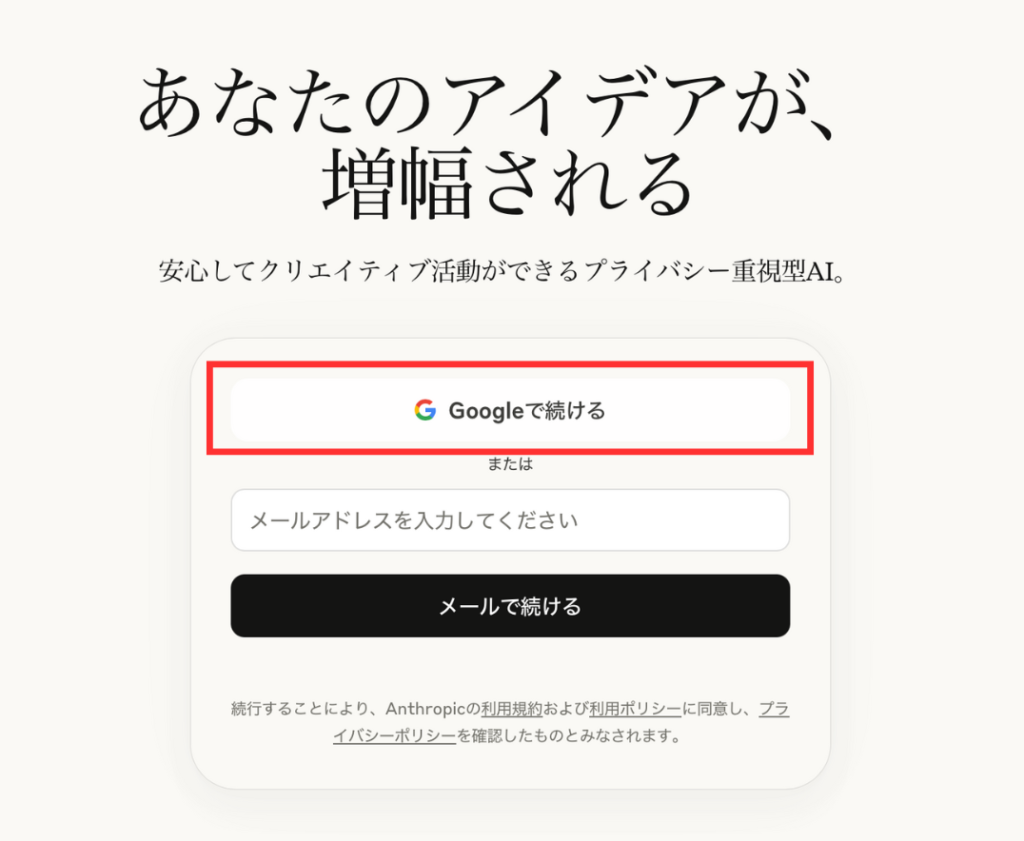Open the 利用規約 terms link
Screen dimensions: 1024x841
coord(512,708)
